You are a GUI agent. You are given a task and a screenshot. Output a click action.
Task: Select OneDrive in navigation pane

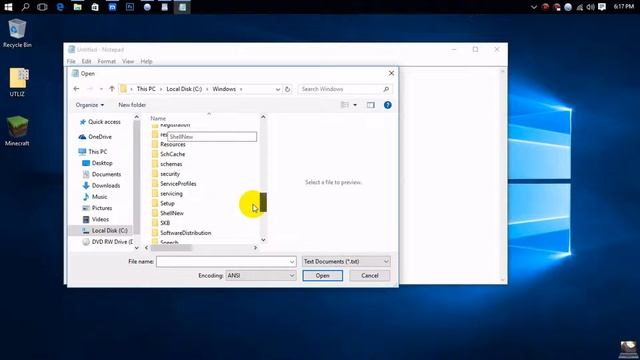coord(96,137)
